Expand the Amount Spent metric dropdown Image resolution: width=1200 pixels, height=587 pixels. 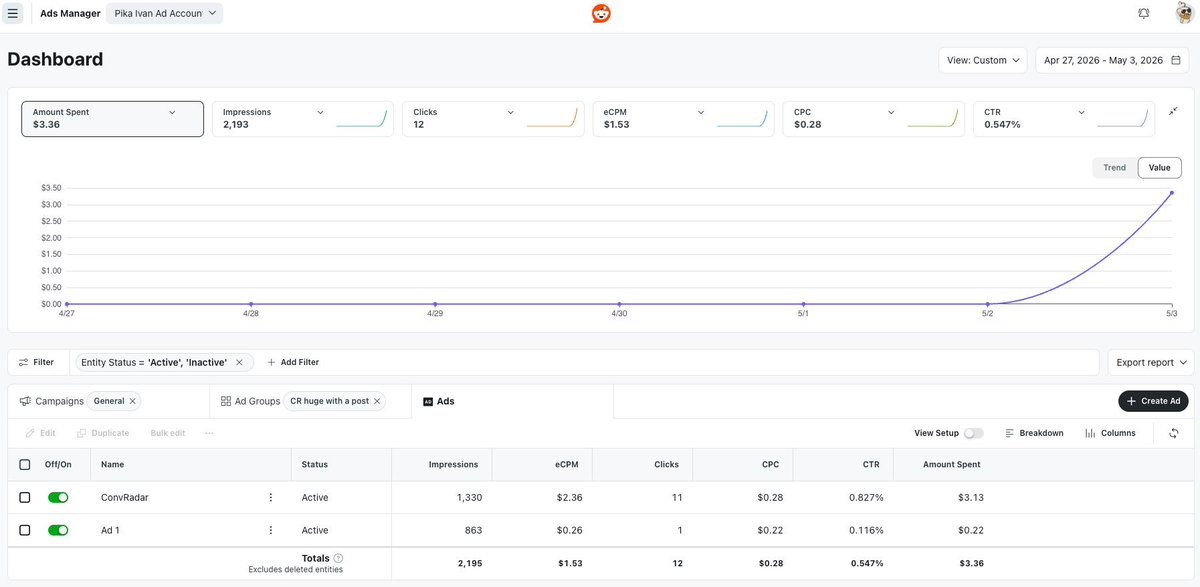click(x=172, y=113)
